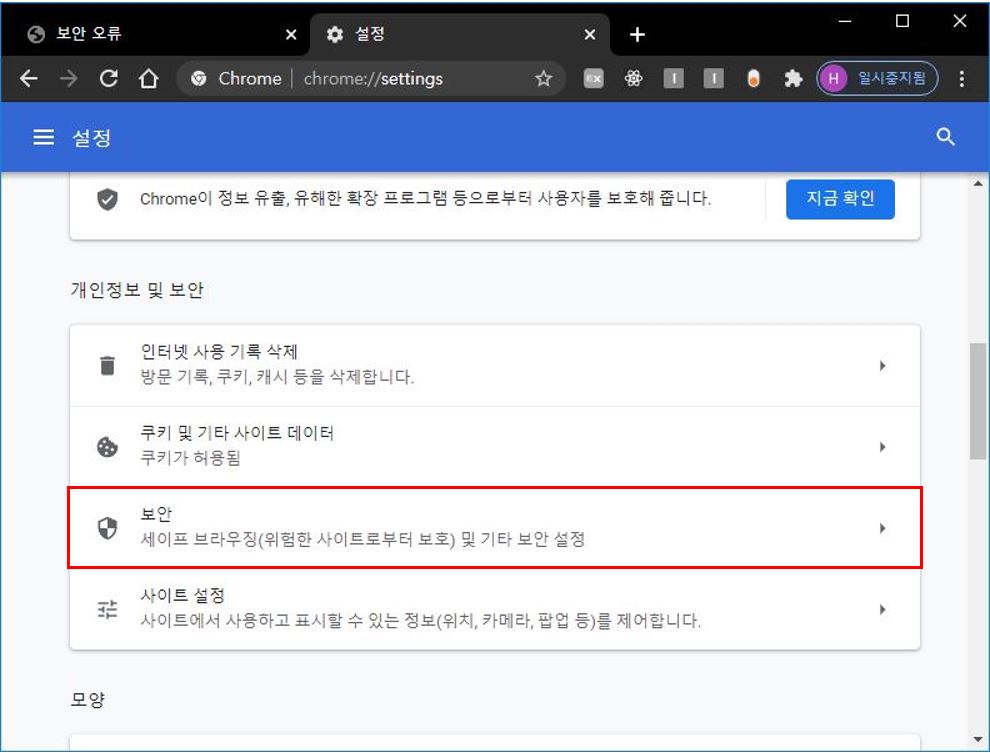
Task: Open the 보안 settings row title
Action: (x=156, y=514)
